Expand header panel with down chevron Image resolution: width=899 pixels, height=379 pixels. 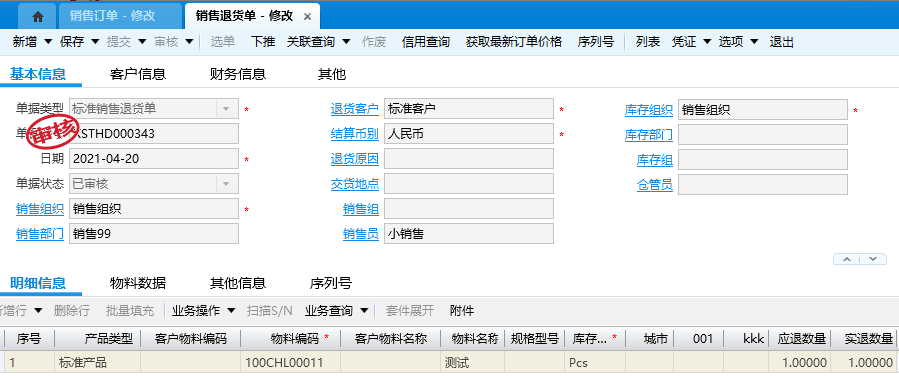873,259
